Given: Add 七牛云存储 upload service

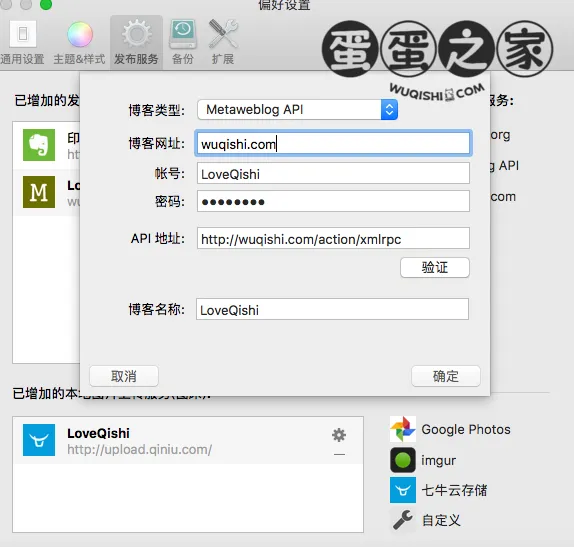Looking at the screenshot, I should (454, 490).
